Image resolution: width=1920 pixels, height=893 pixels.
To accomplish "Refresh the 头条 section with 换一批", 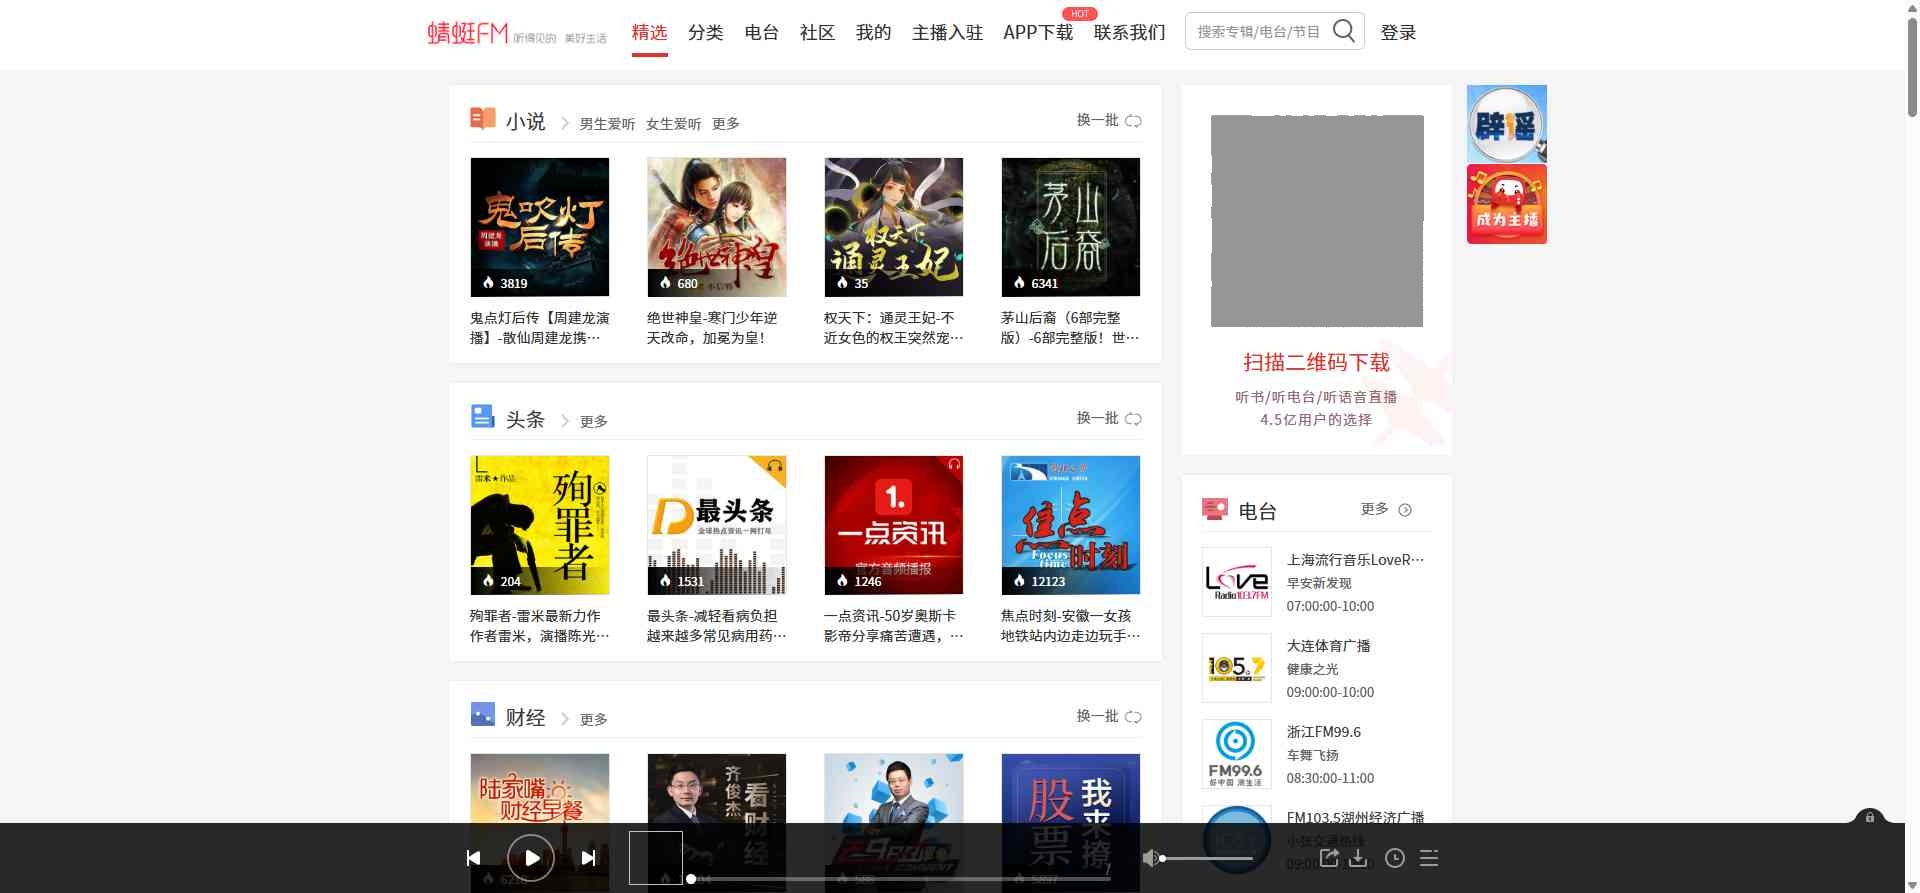I will click(1108, 418).
